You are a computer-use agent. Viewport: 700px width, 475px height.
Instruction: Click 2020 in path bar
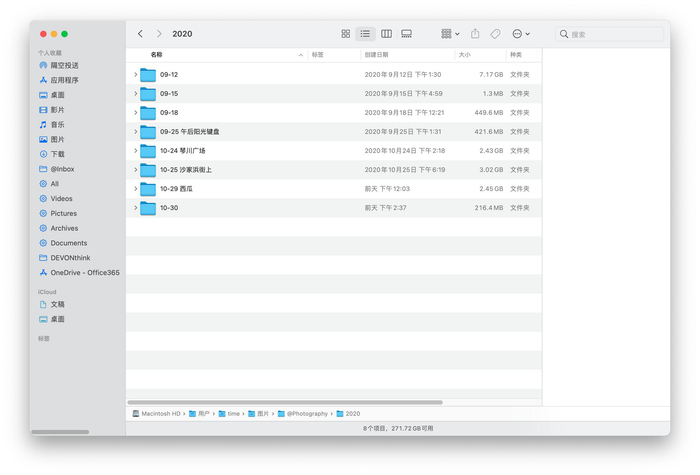point(348,414)
